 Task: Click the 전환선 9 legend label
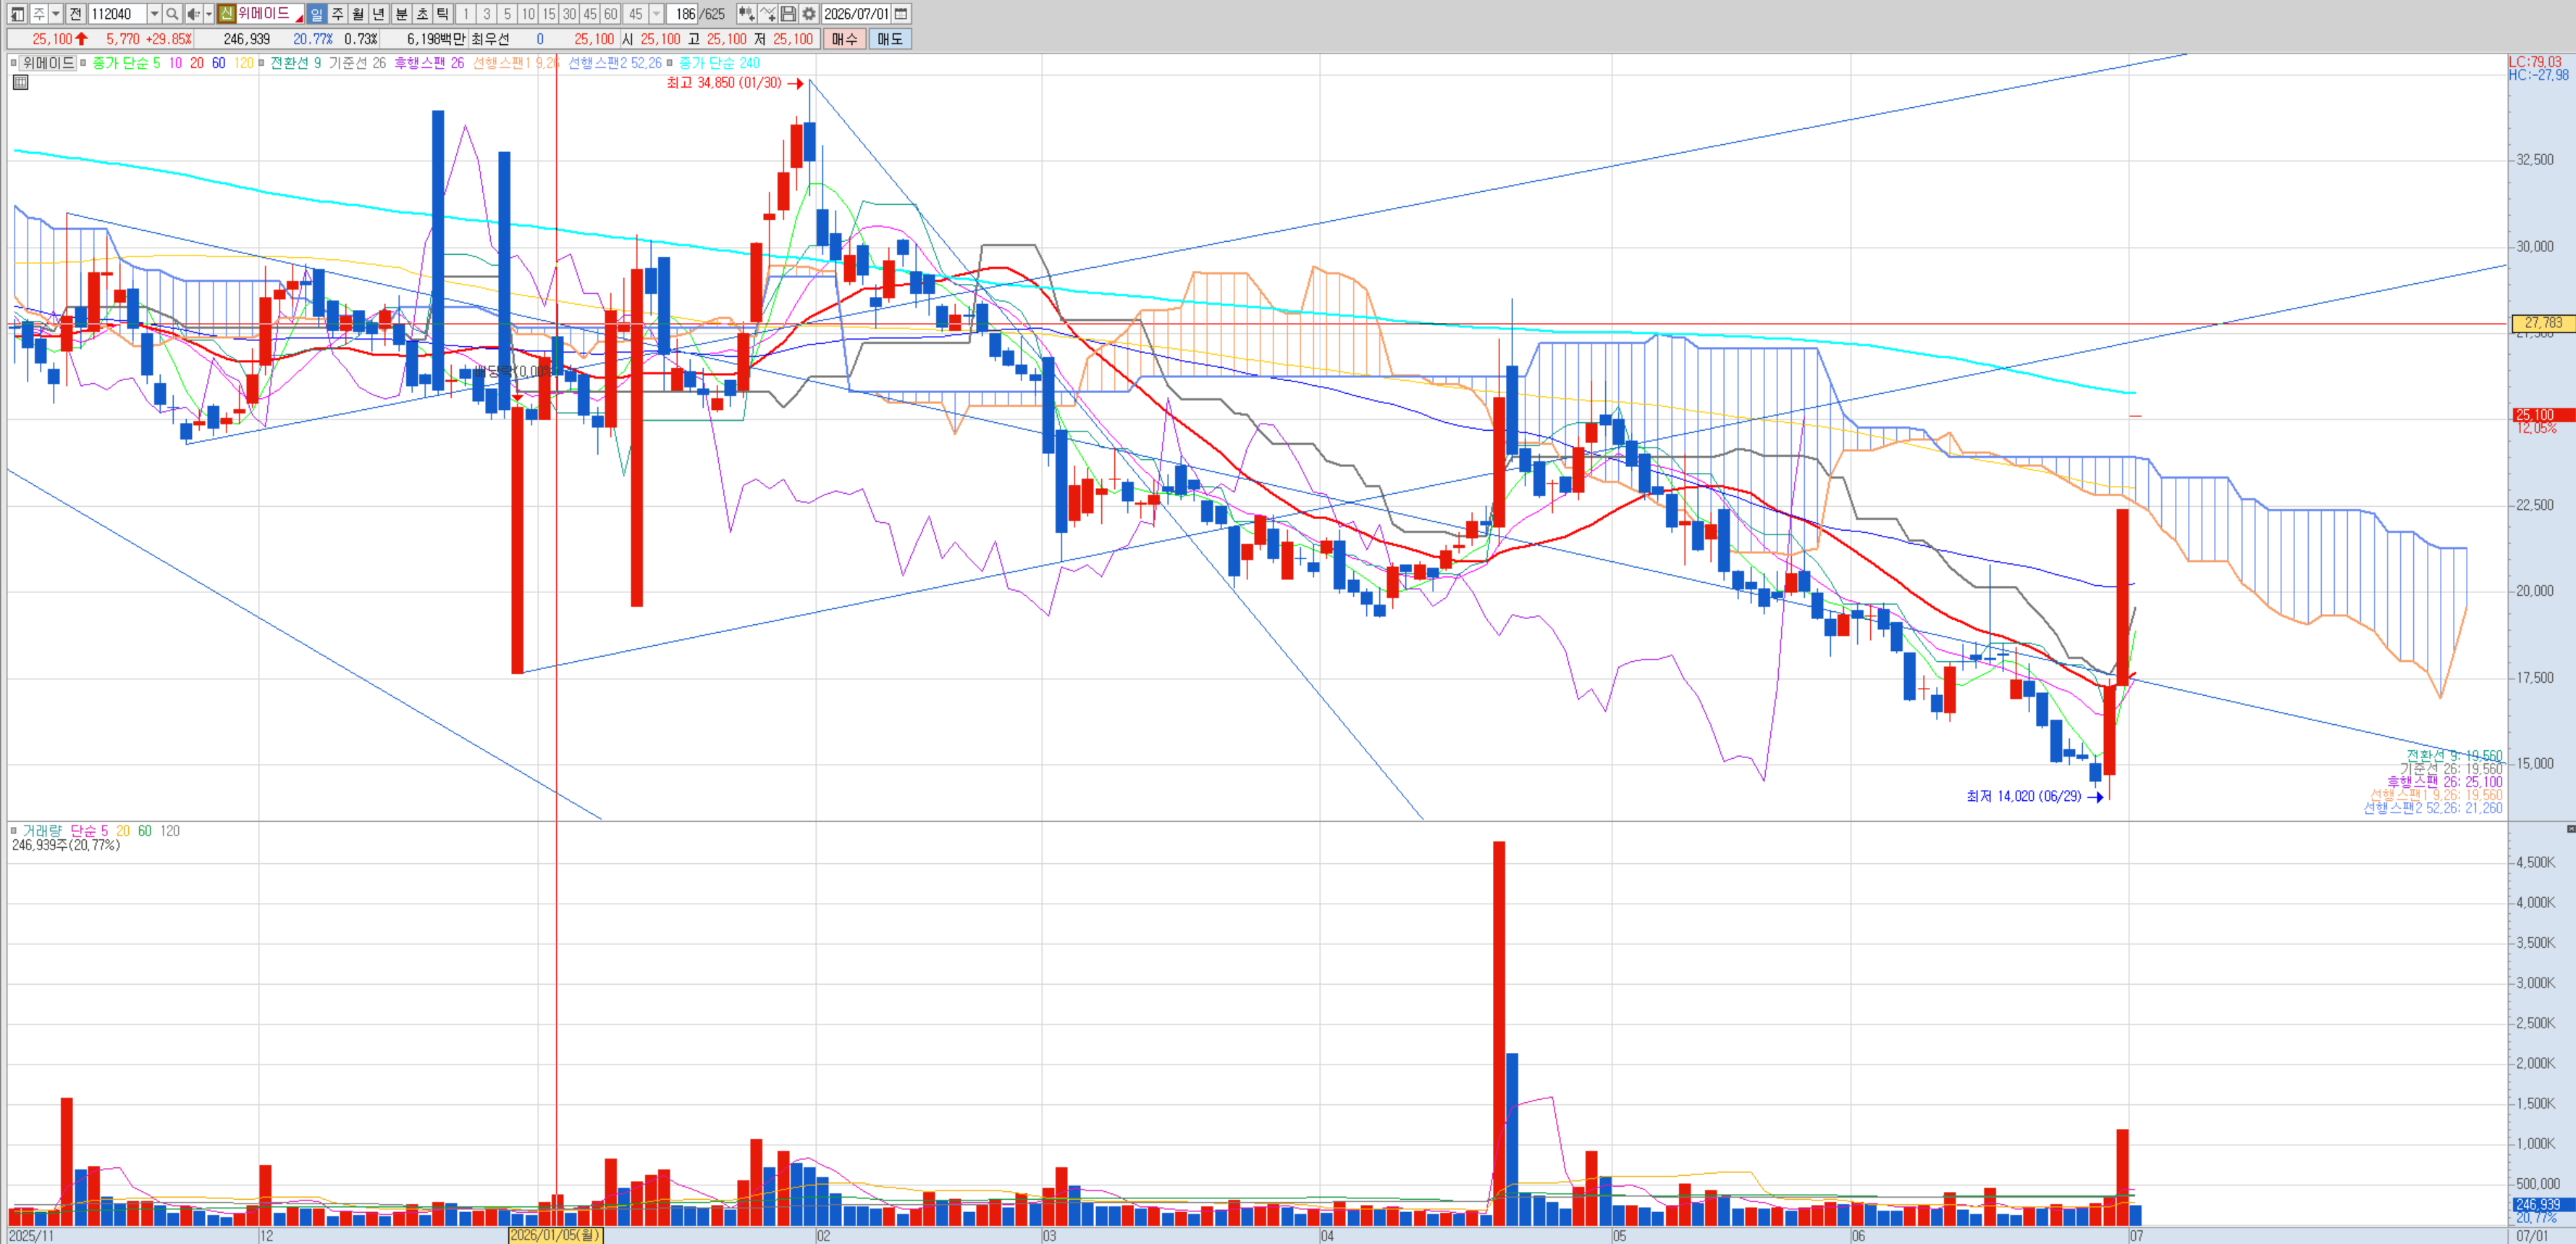pyautogui.click(x=295, y=63)
